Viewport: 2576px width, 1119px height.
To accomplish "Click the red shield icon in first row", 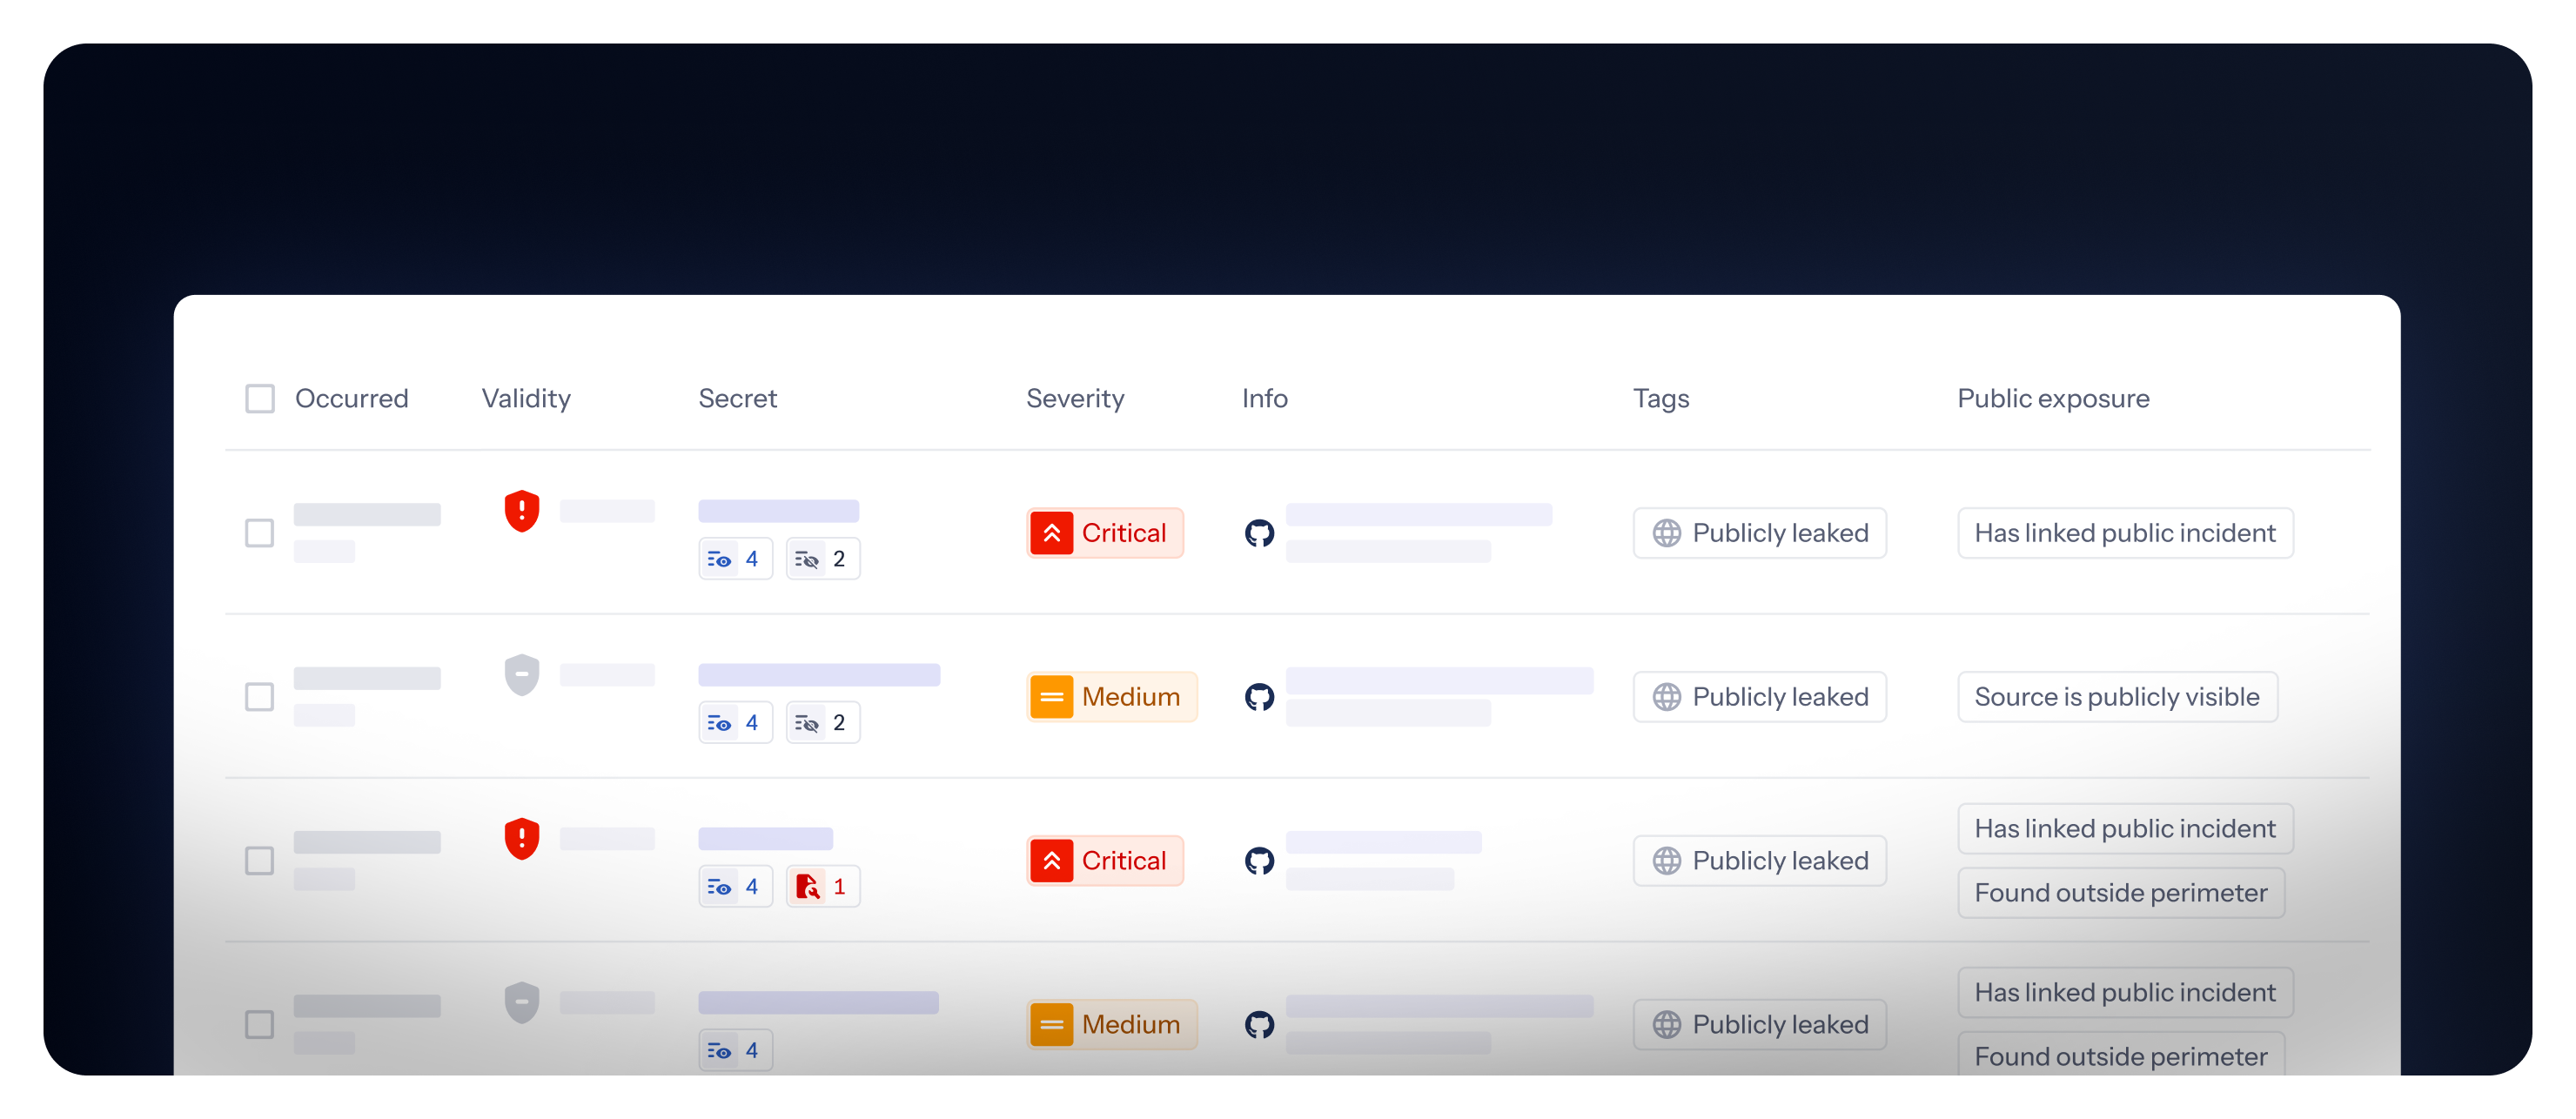I will point(521,511).
